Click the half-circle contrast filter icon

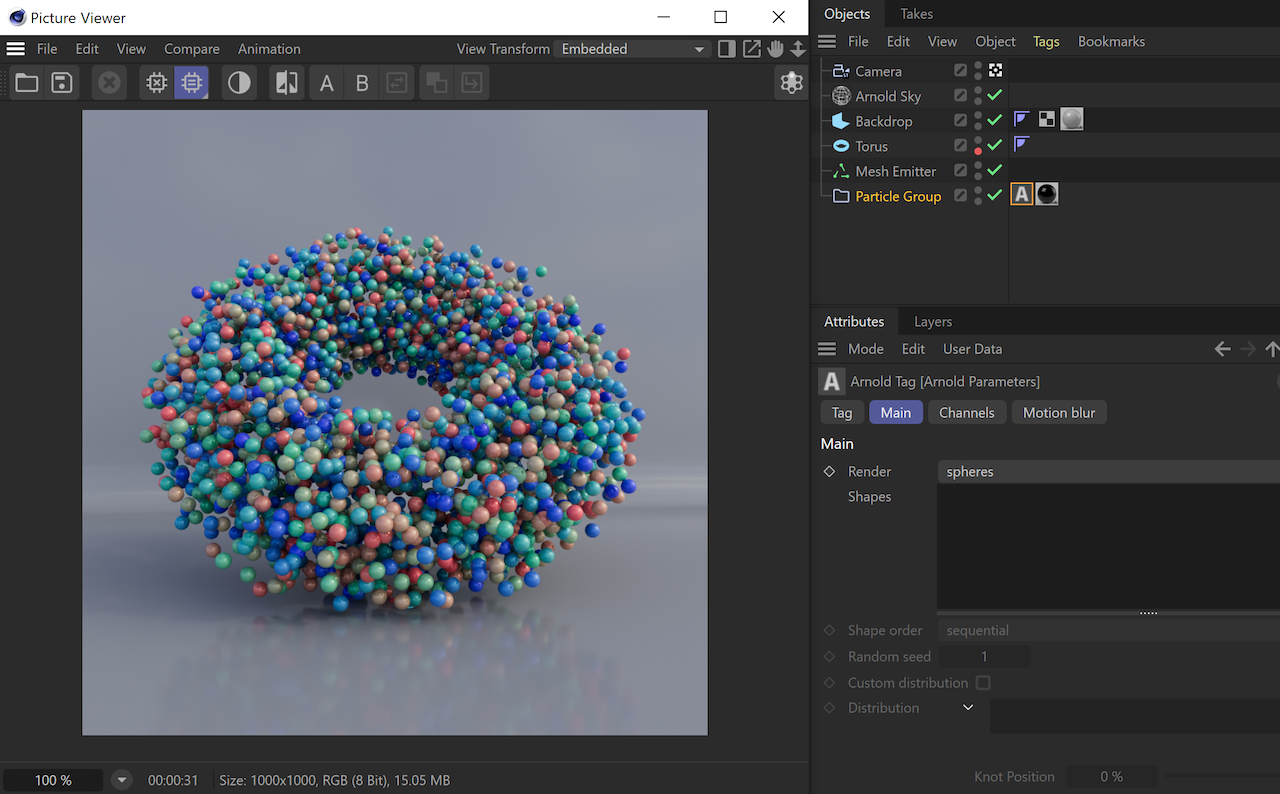(239, 83)
